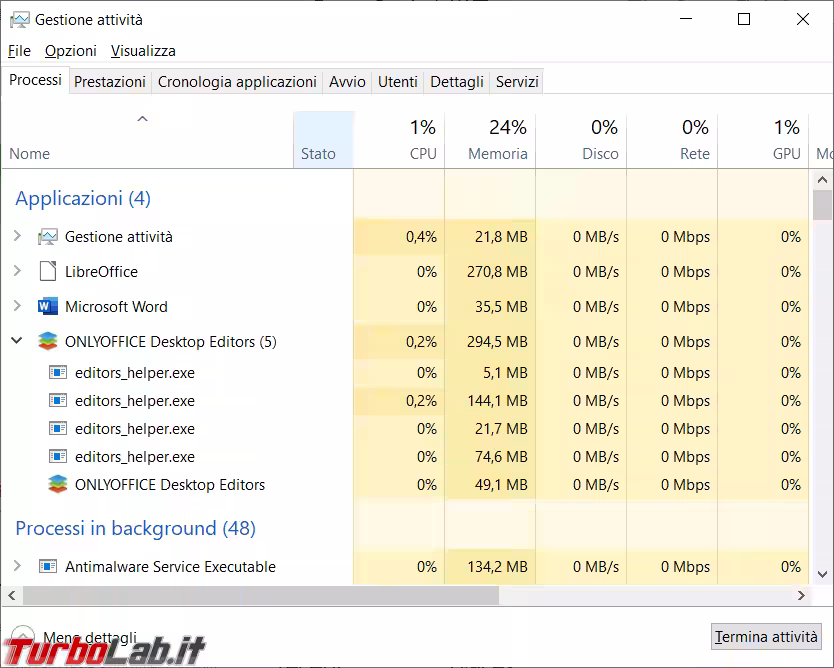The image size is (834, 668).
Task: Click the Gestione attività process icon
Action: point(48,237)
